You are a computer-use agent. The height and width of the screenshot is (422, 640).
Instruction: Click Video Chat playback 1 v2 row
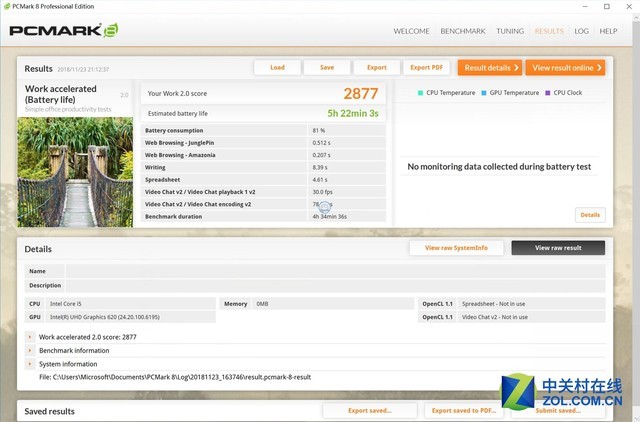(x=263, y=192)
